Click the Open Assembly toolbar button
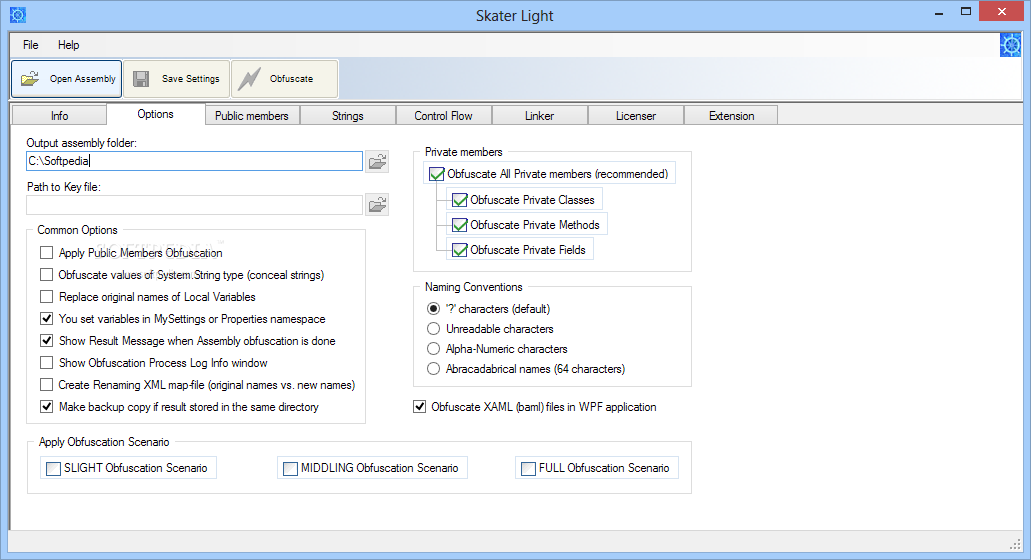 click(x=66, y=79)
